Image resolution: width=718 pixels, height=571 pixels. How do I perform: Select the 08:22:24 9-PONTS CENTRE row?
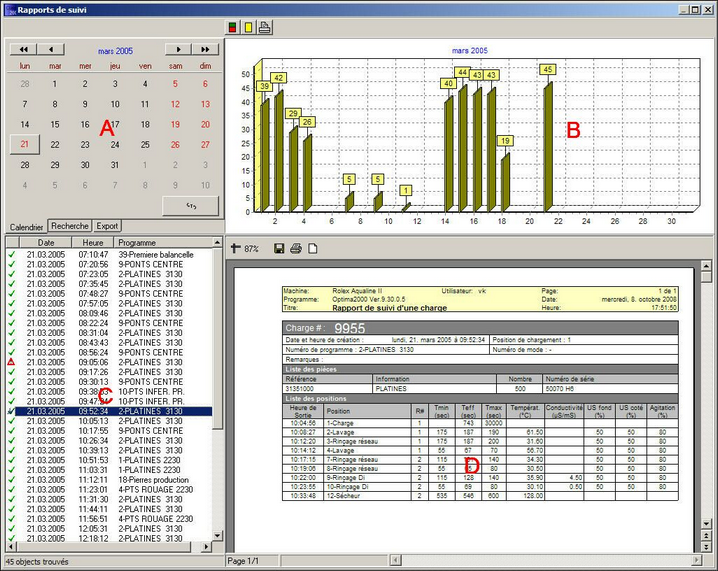(110, 323)
